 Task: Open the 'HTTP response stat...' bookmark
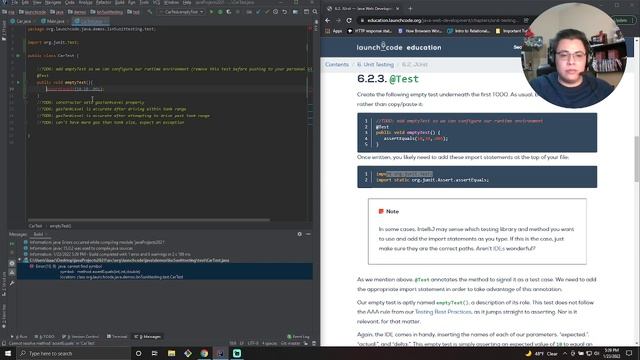point(370,31)
